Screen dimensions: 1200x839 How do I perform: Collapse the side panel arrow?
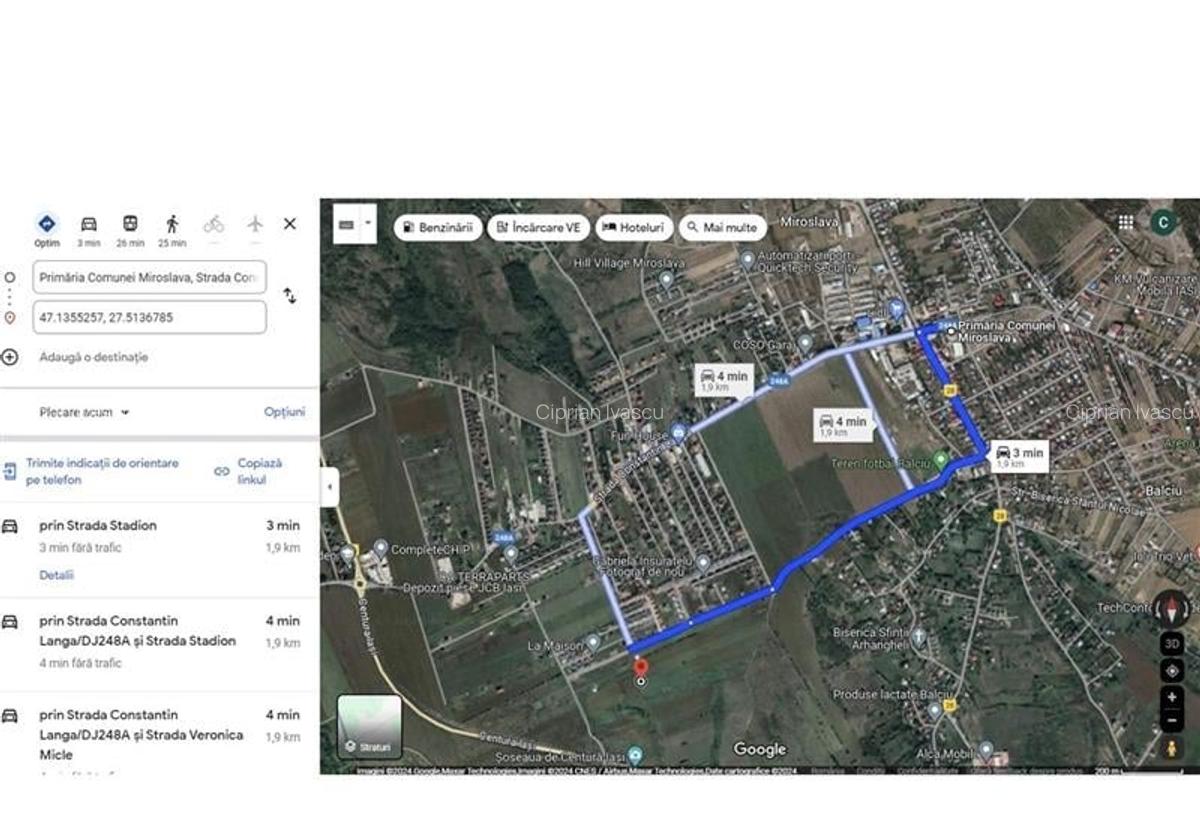tap(330, 487)
